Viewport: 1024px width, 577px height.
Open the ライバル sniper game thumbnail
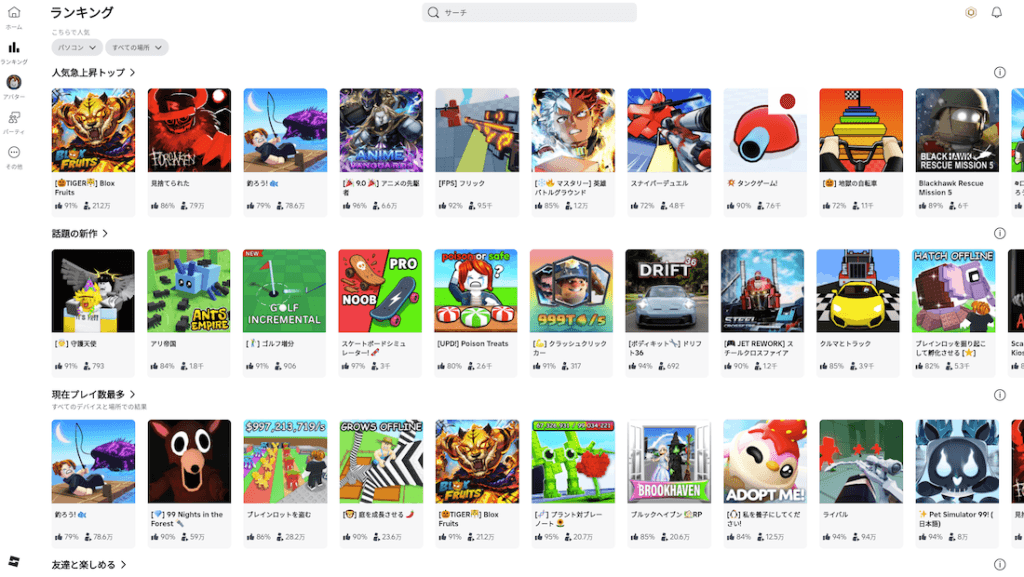point(861,461)
